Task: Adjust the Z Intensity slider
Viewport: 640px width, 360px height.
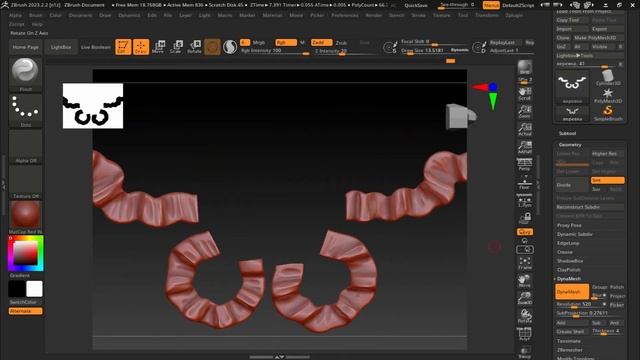Action: [345, 51]
